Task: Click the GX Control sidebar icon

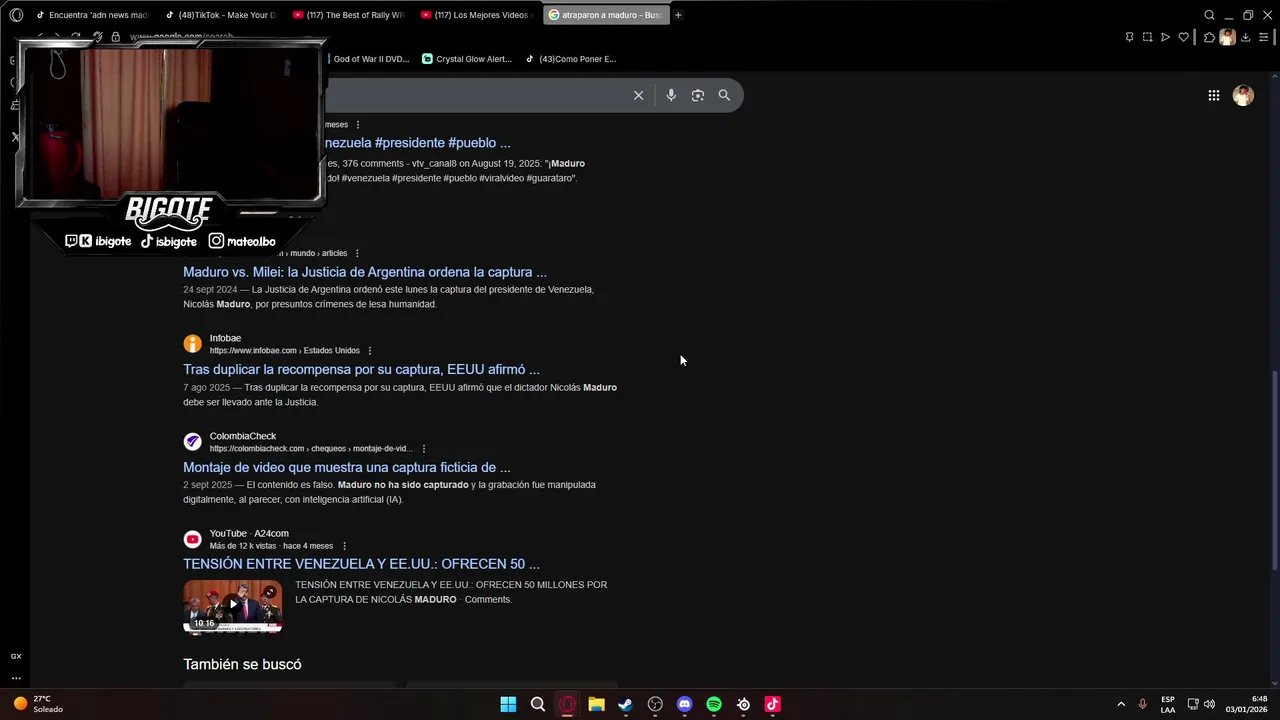Action: click(x=16, y=657)
